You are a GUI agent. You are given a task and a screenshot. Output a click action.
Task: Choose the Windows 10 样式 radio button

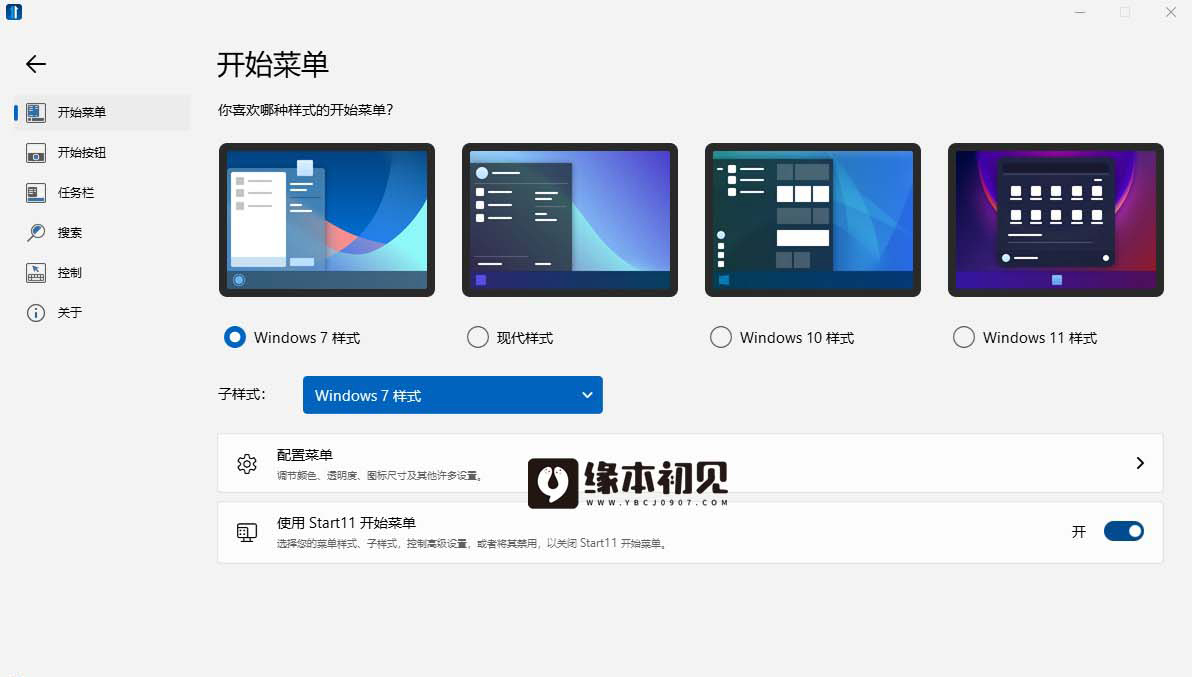(x=721, y=337)
